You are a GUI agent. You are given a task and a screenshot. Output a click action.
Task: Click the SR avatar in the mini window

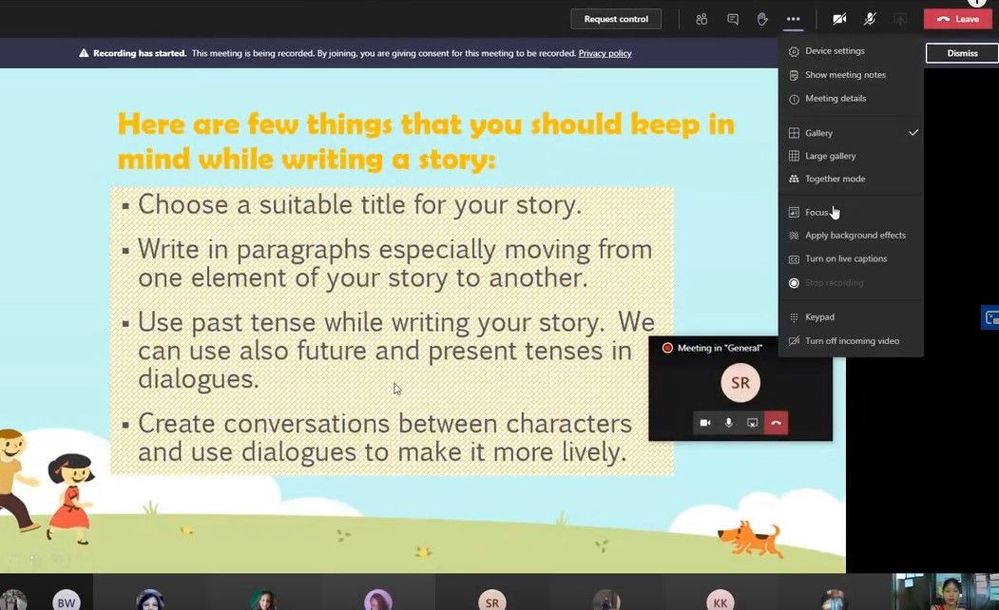click(x=740, y=383)
